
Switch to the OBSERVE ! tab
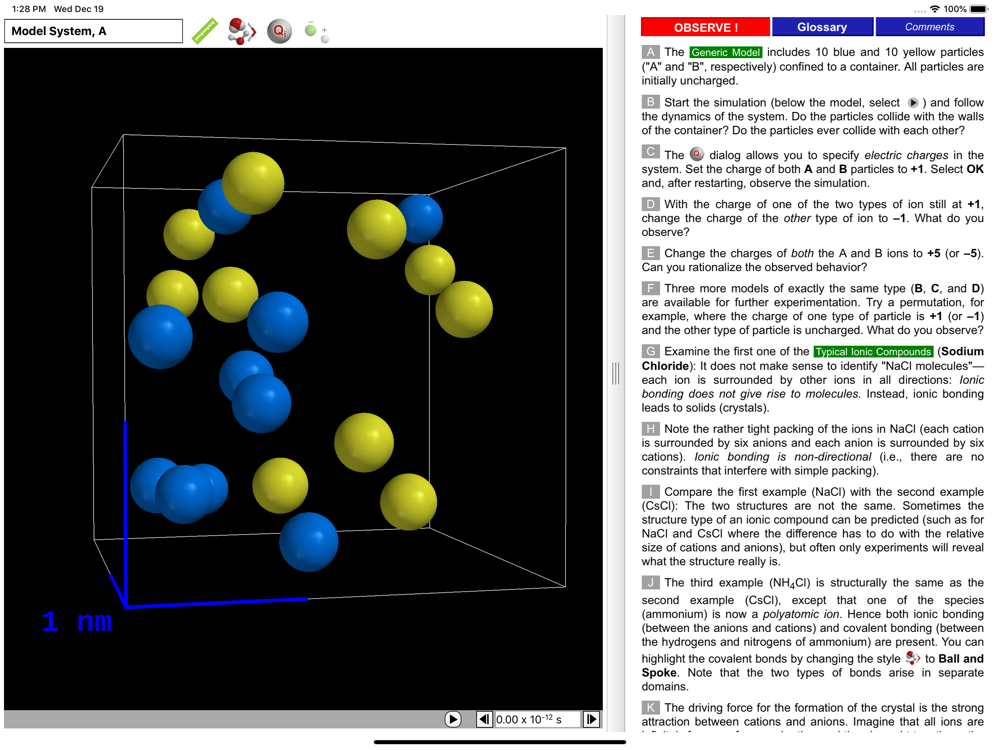tap(705, 27)
